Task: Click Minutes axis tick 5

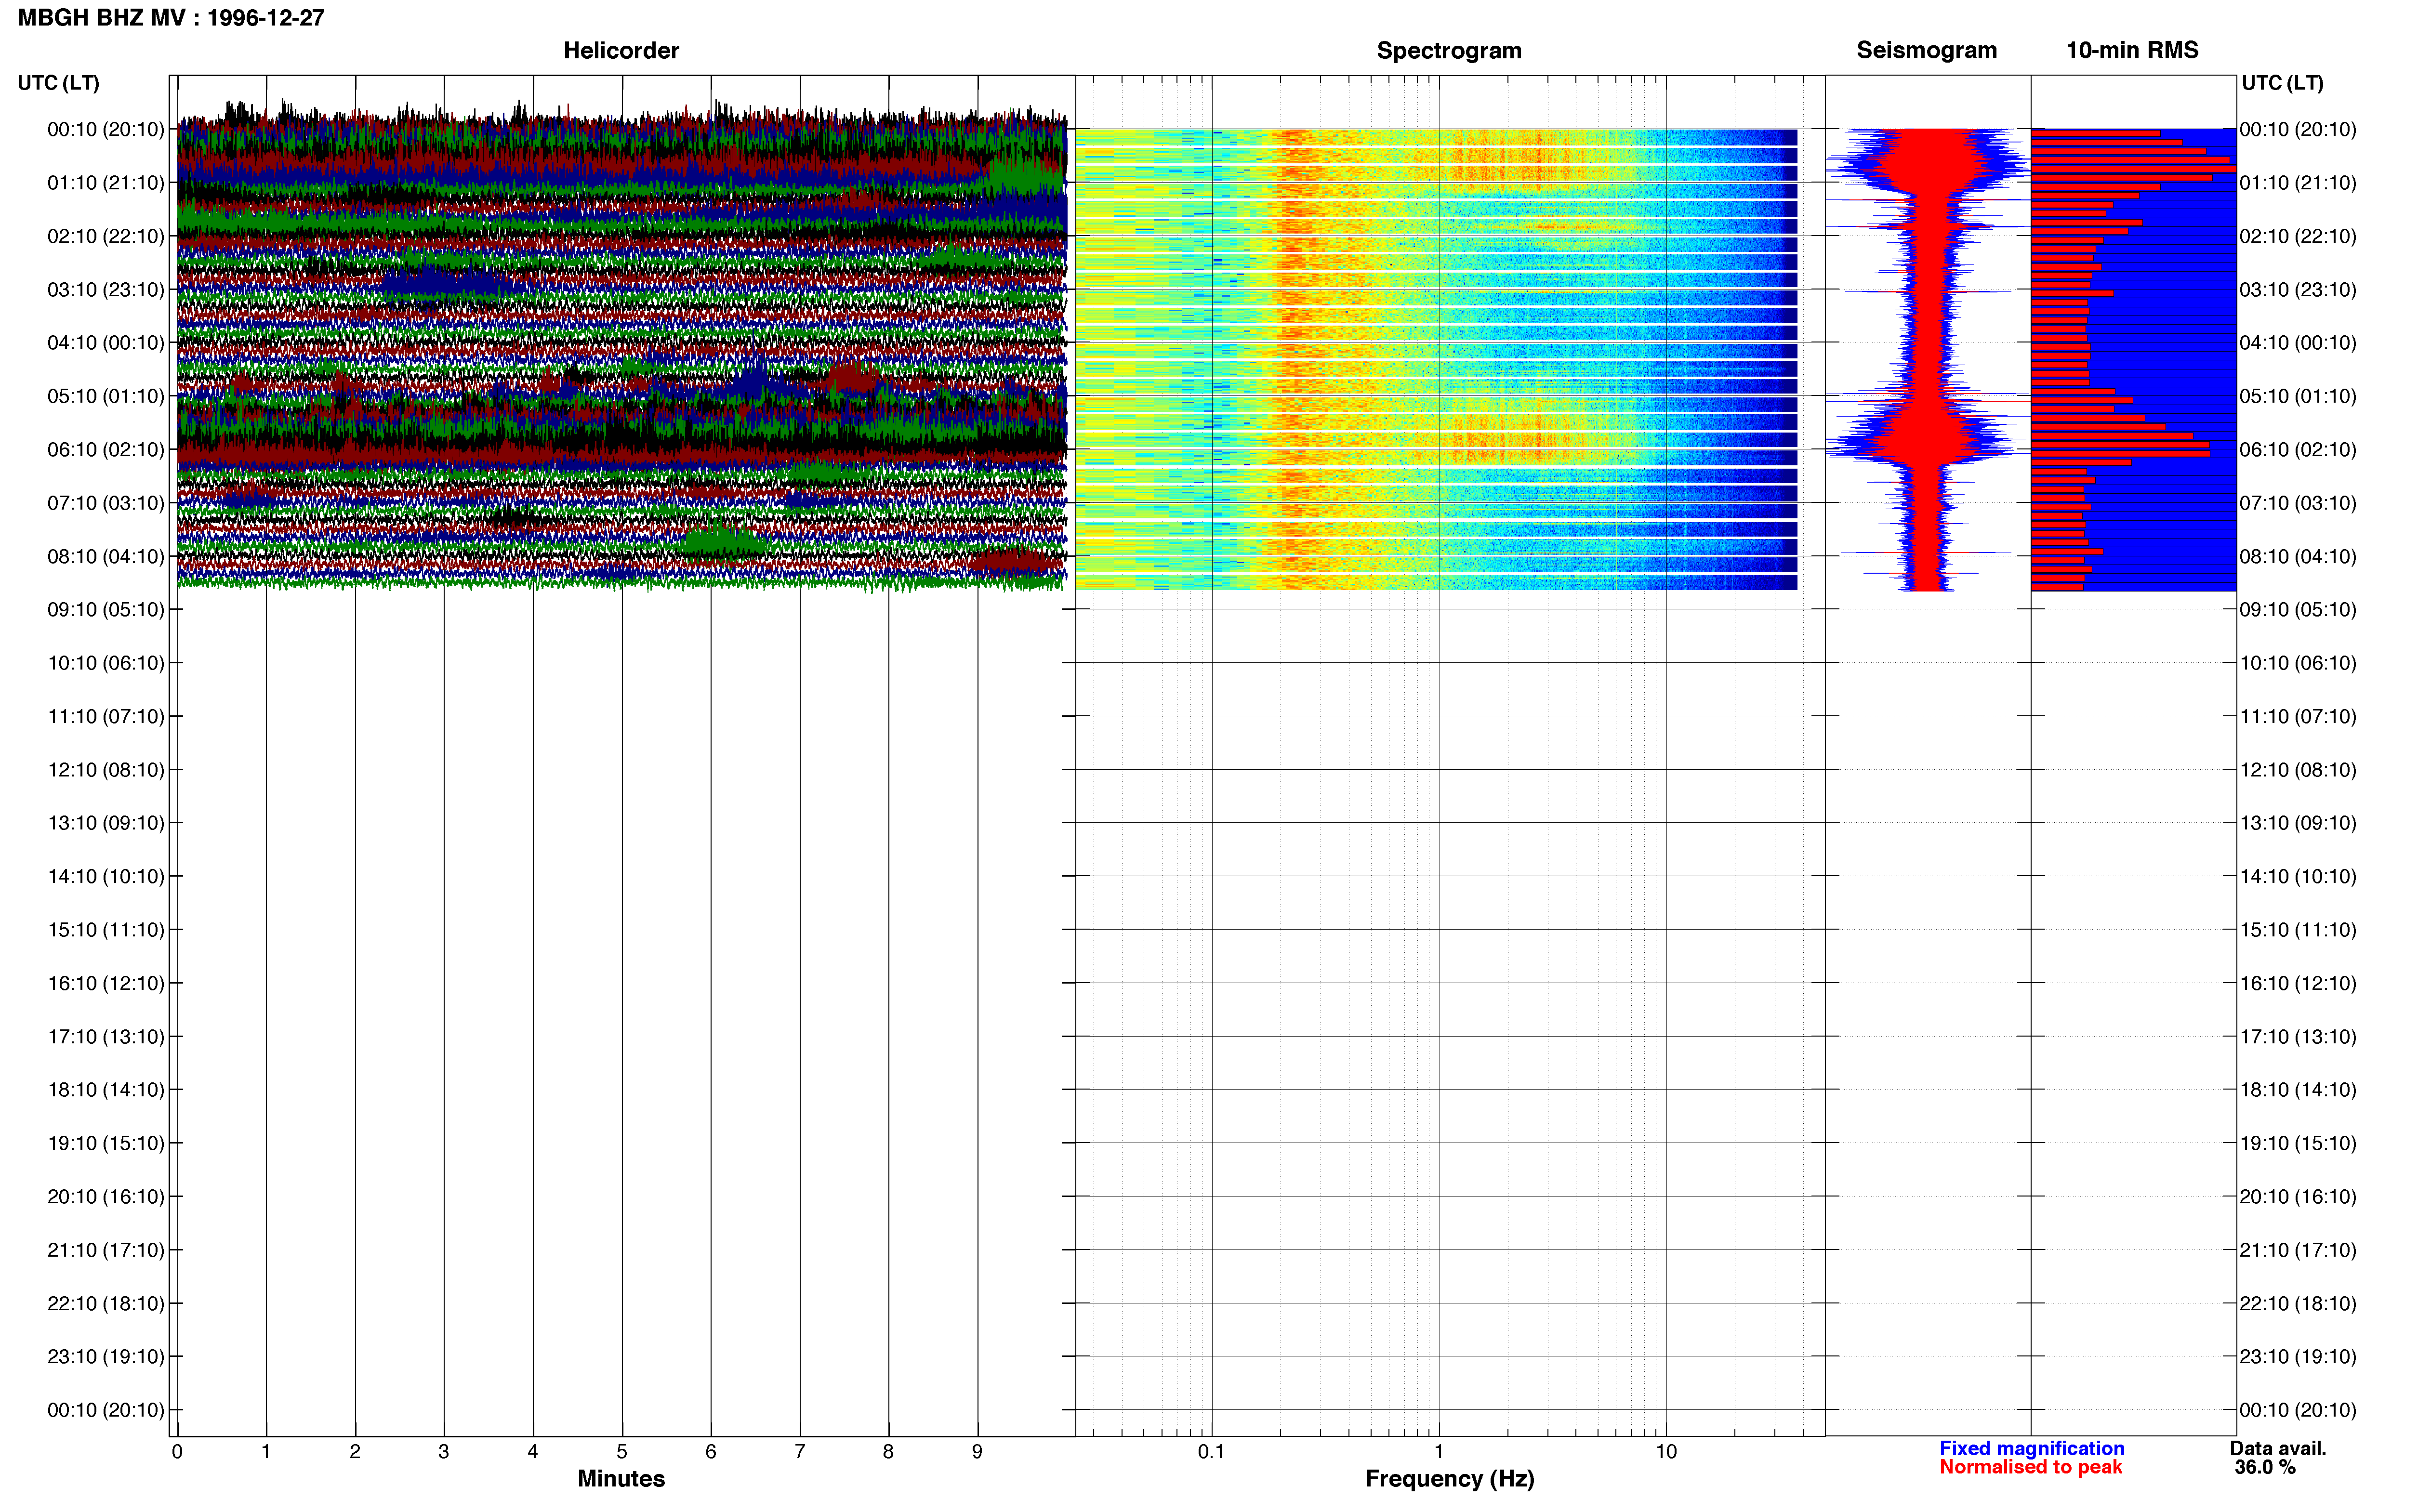Action: coord(622,1451)
